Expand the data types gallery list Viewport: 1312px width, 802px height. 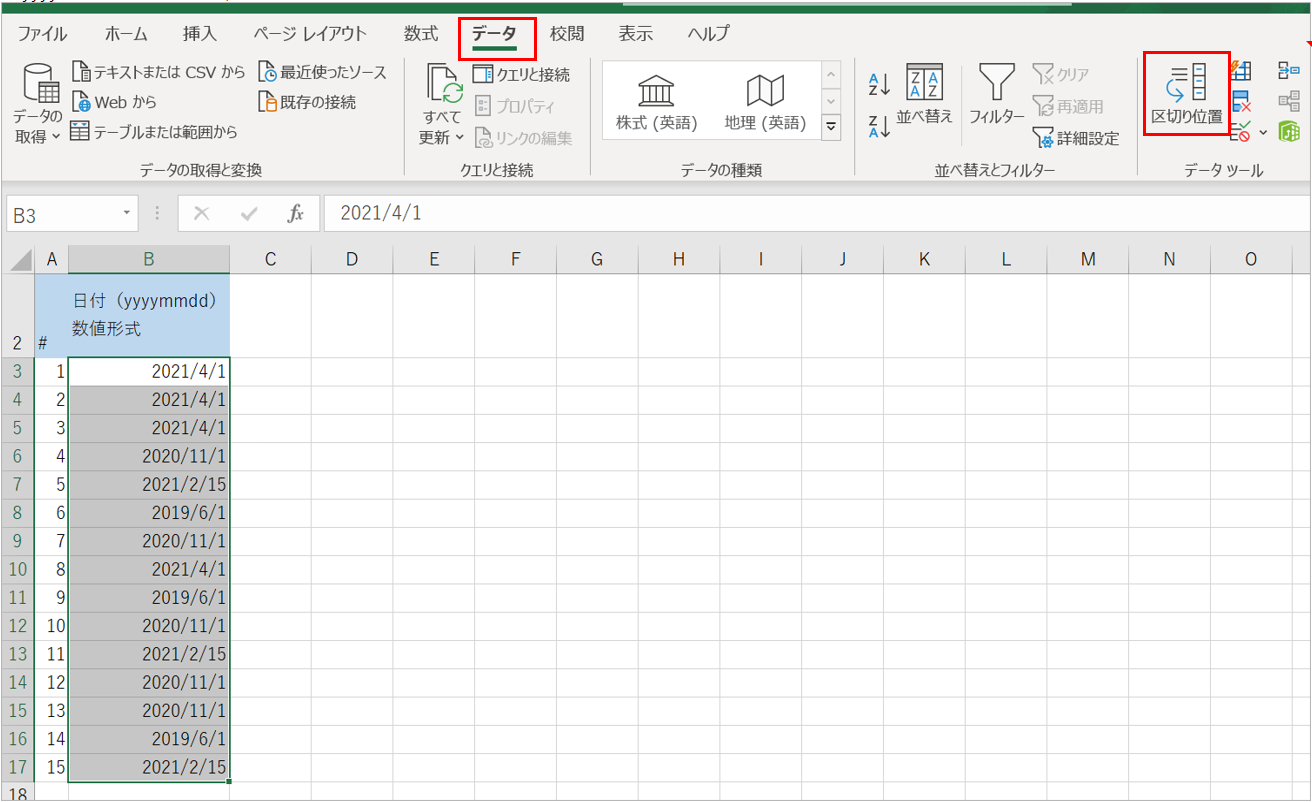[x=831, y=127]
